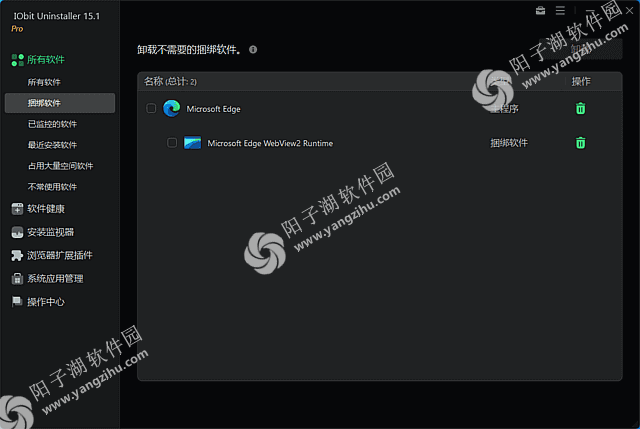Go to 安装监视器

tap(51, 232)
